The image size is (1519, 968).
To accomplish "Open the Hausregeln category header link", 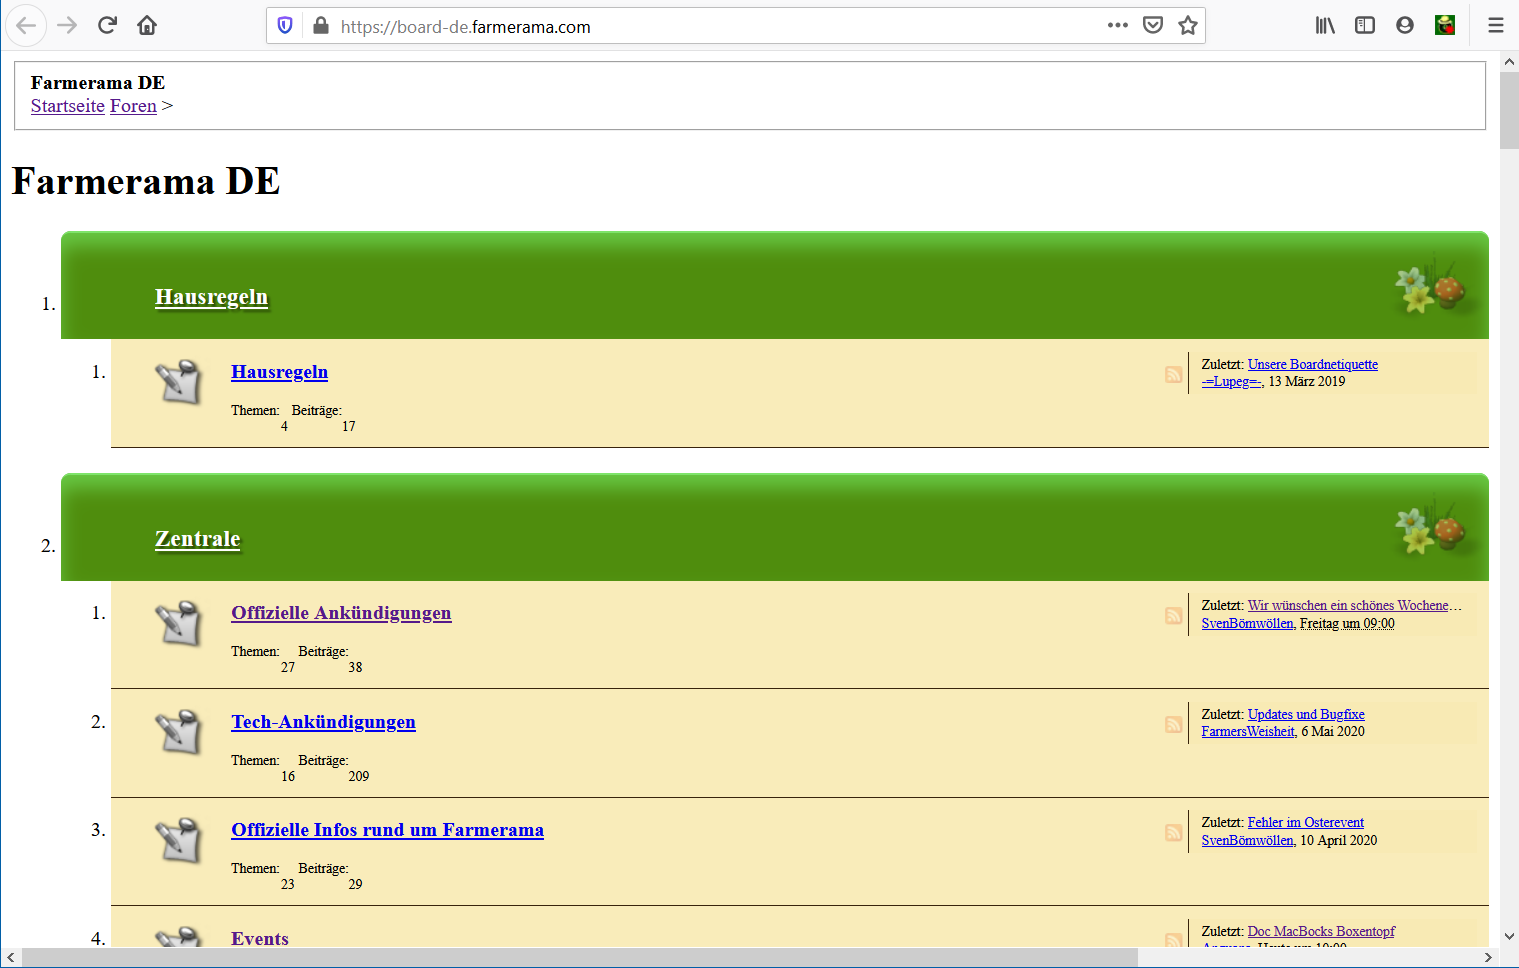I will click(x=211, y=297).
